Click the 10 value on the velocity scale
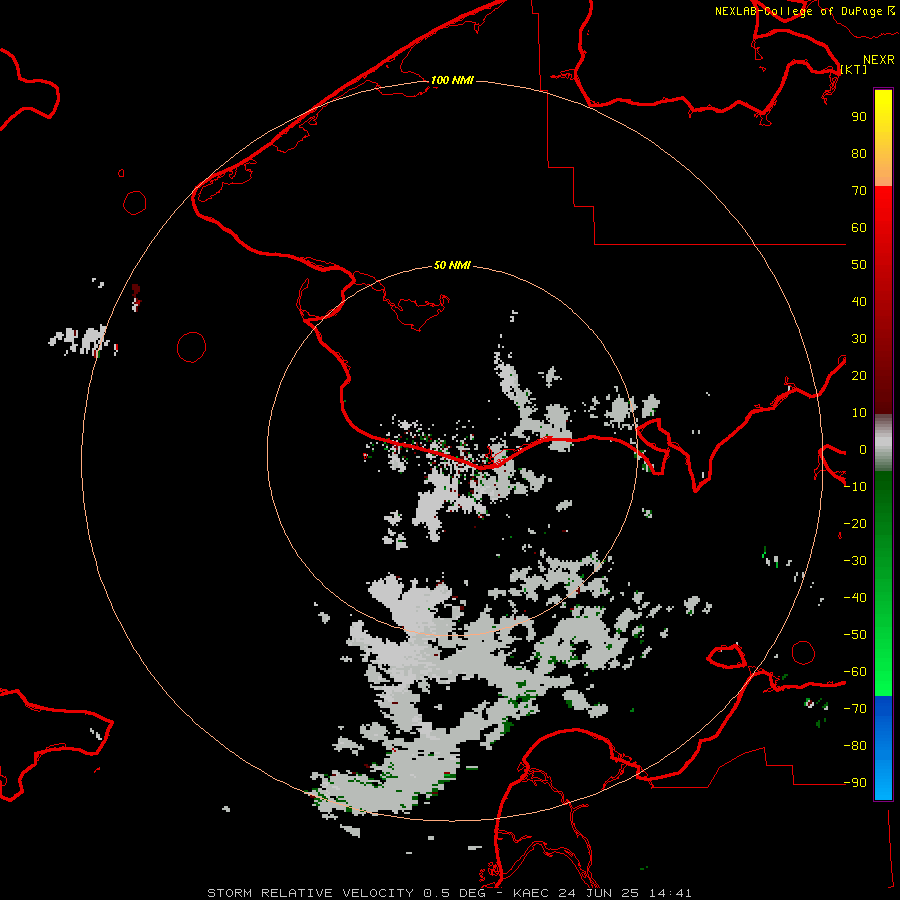The width and height of the screenshot is (900, 900). point(859,413)
